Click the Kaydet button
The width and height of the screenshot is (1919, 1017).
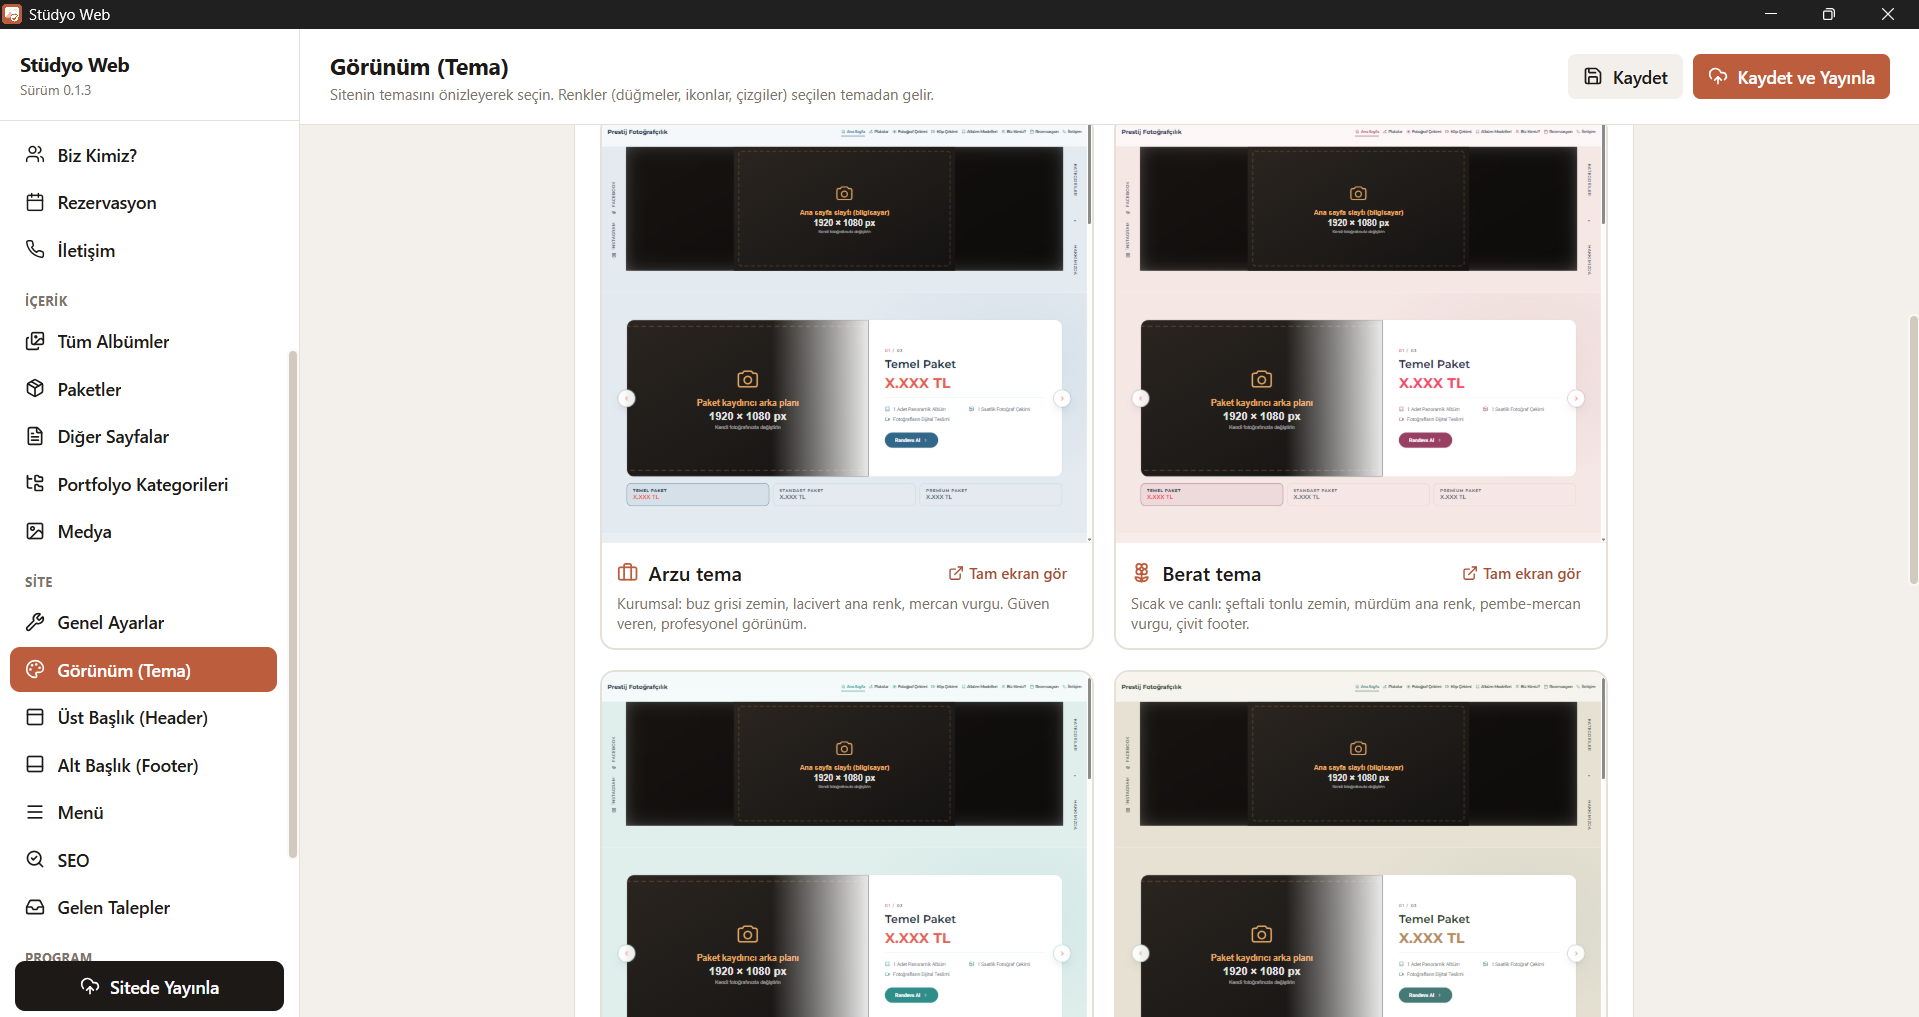point(1625,77)
